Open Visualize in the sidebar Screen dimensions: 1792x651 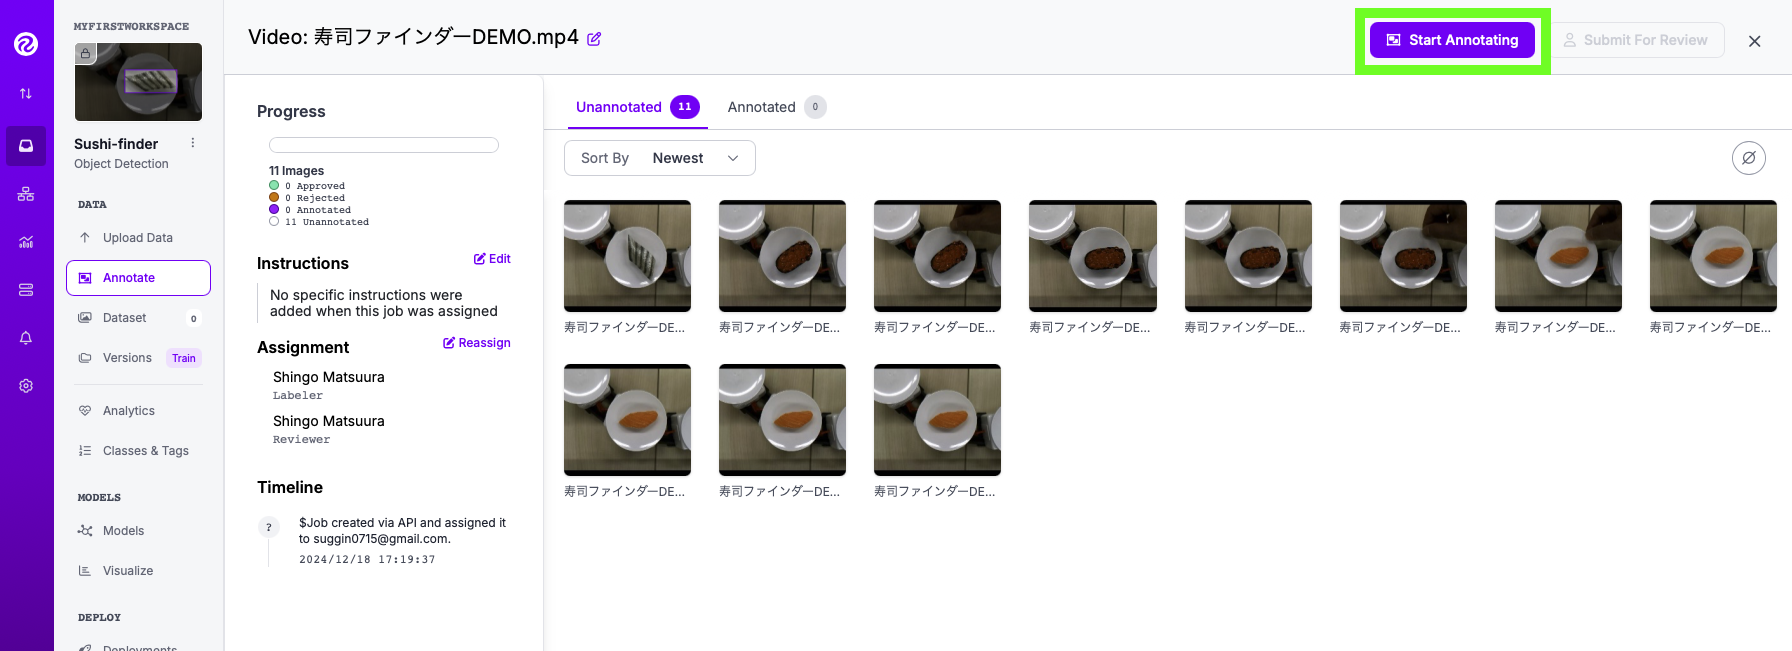pos(138,571)
